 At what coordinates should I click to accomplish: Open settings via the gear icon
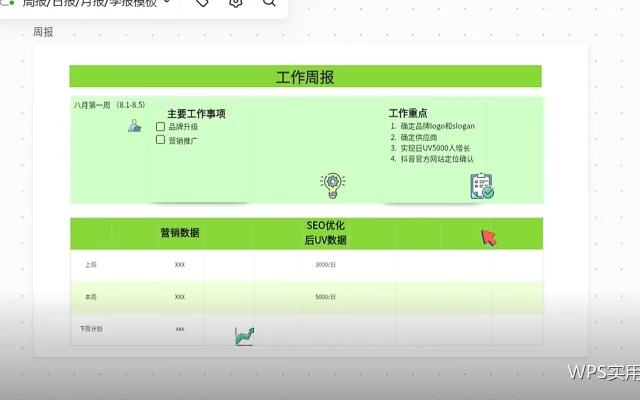pos(236,3)
